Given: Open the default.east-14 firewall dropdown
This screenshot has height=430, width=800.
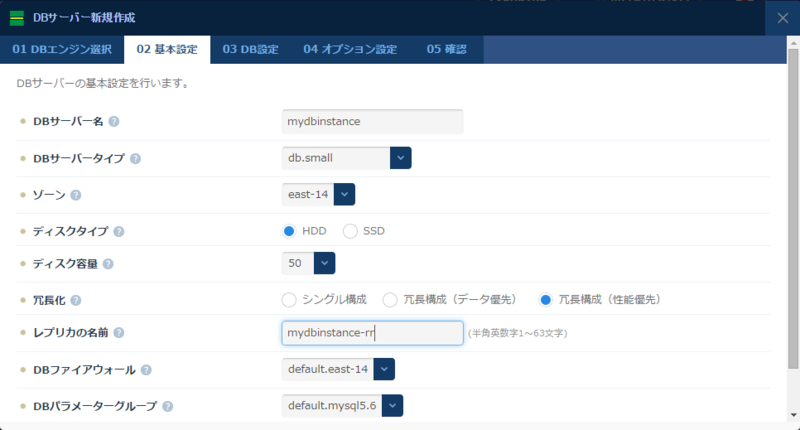Looking at the screenshot, I should click(338, 369).
